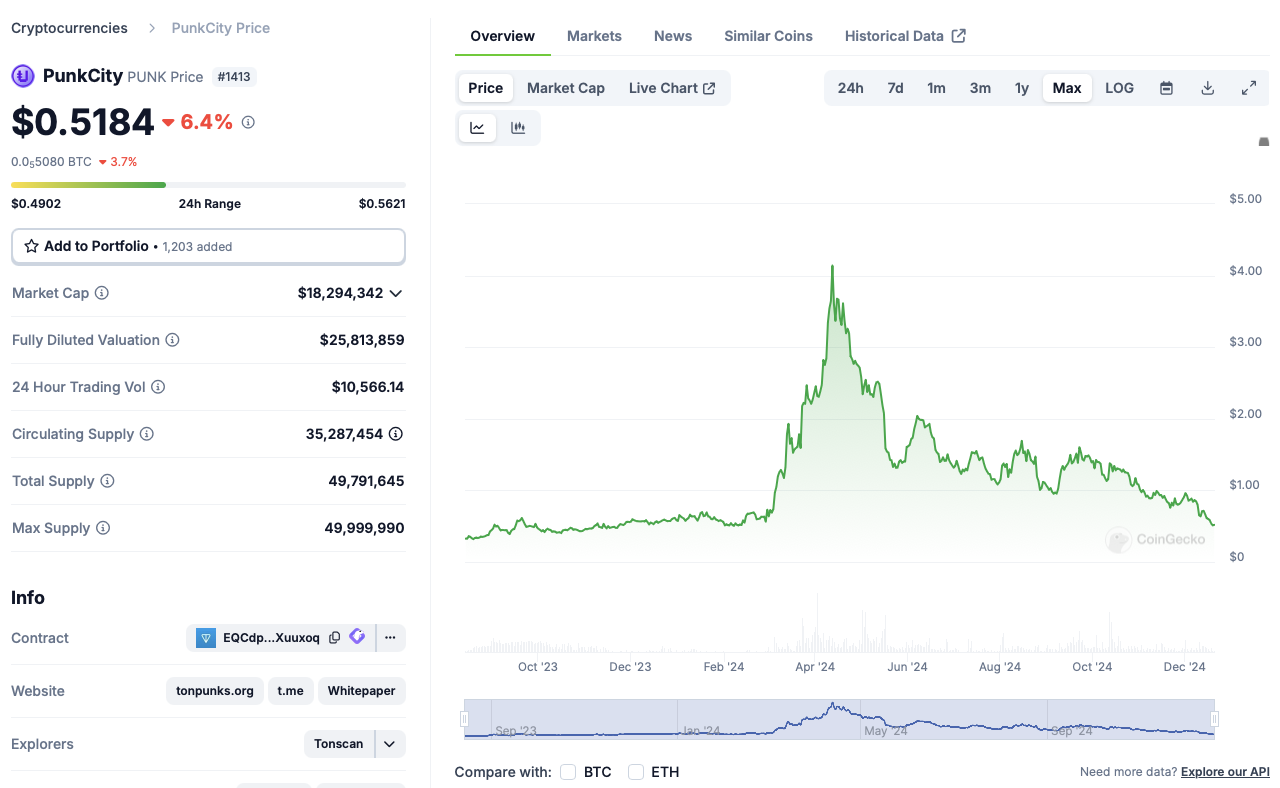Click info icon next to Market Cap
Image resolution: width=1280 pixels, height=788 pixels.
tap(102, 293)
